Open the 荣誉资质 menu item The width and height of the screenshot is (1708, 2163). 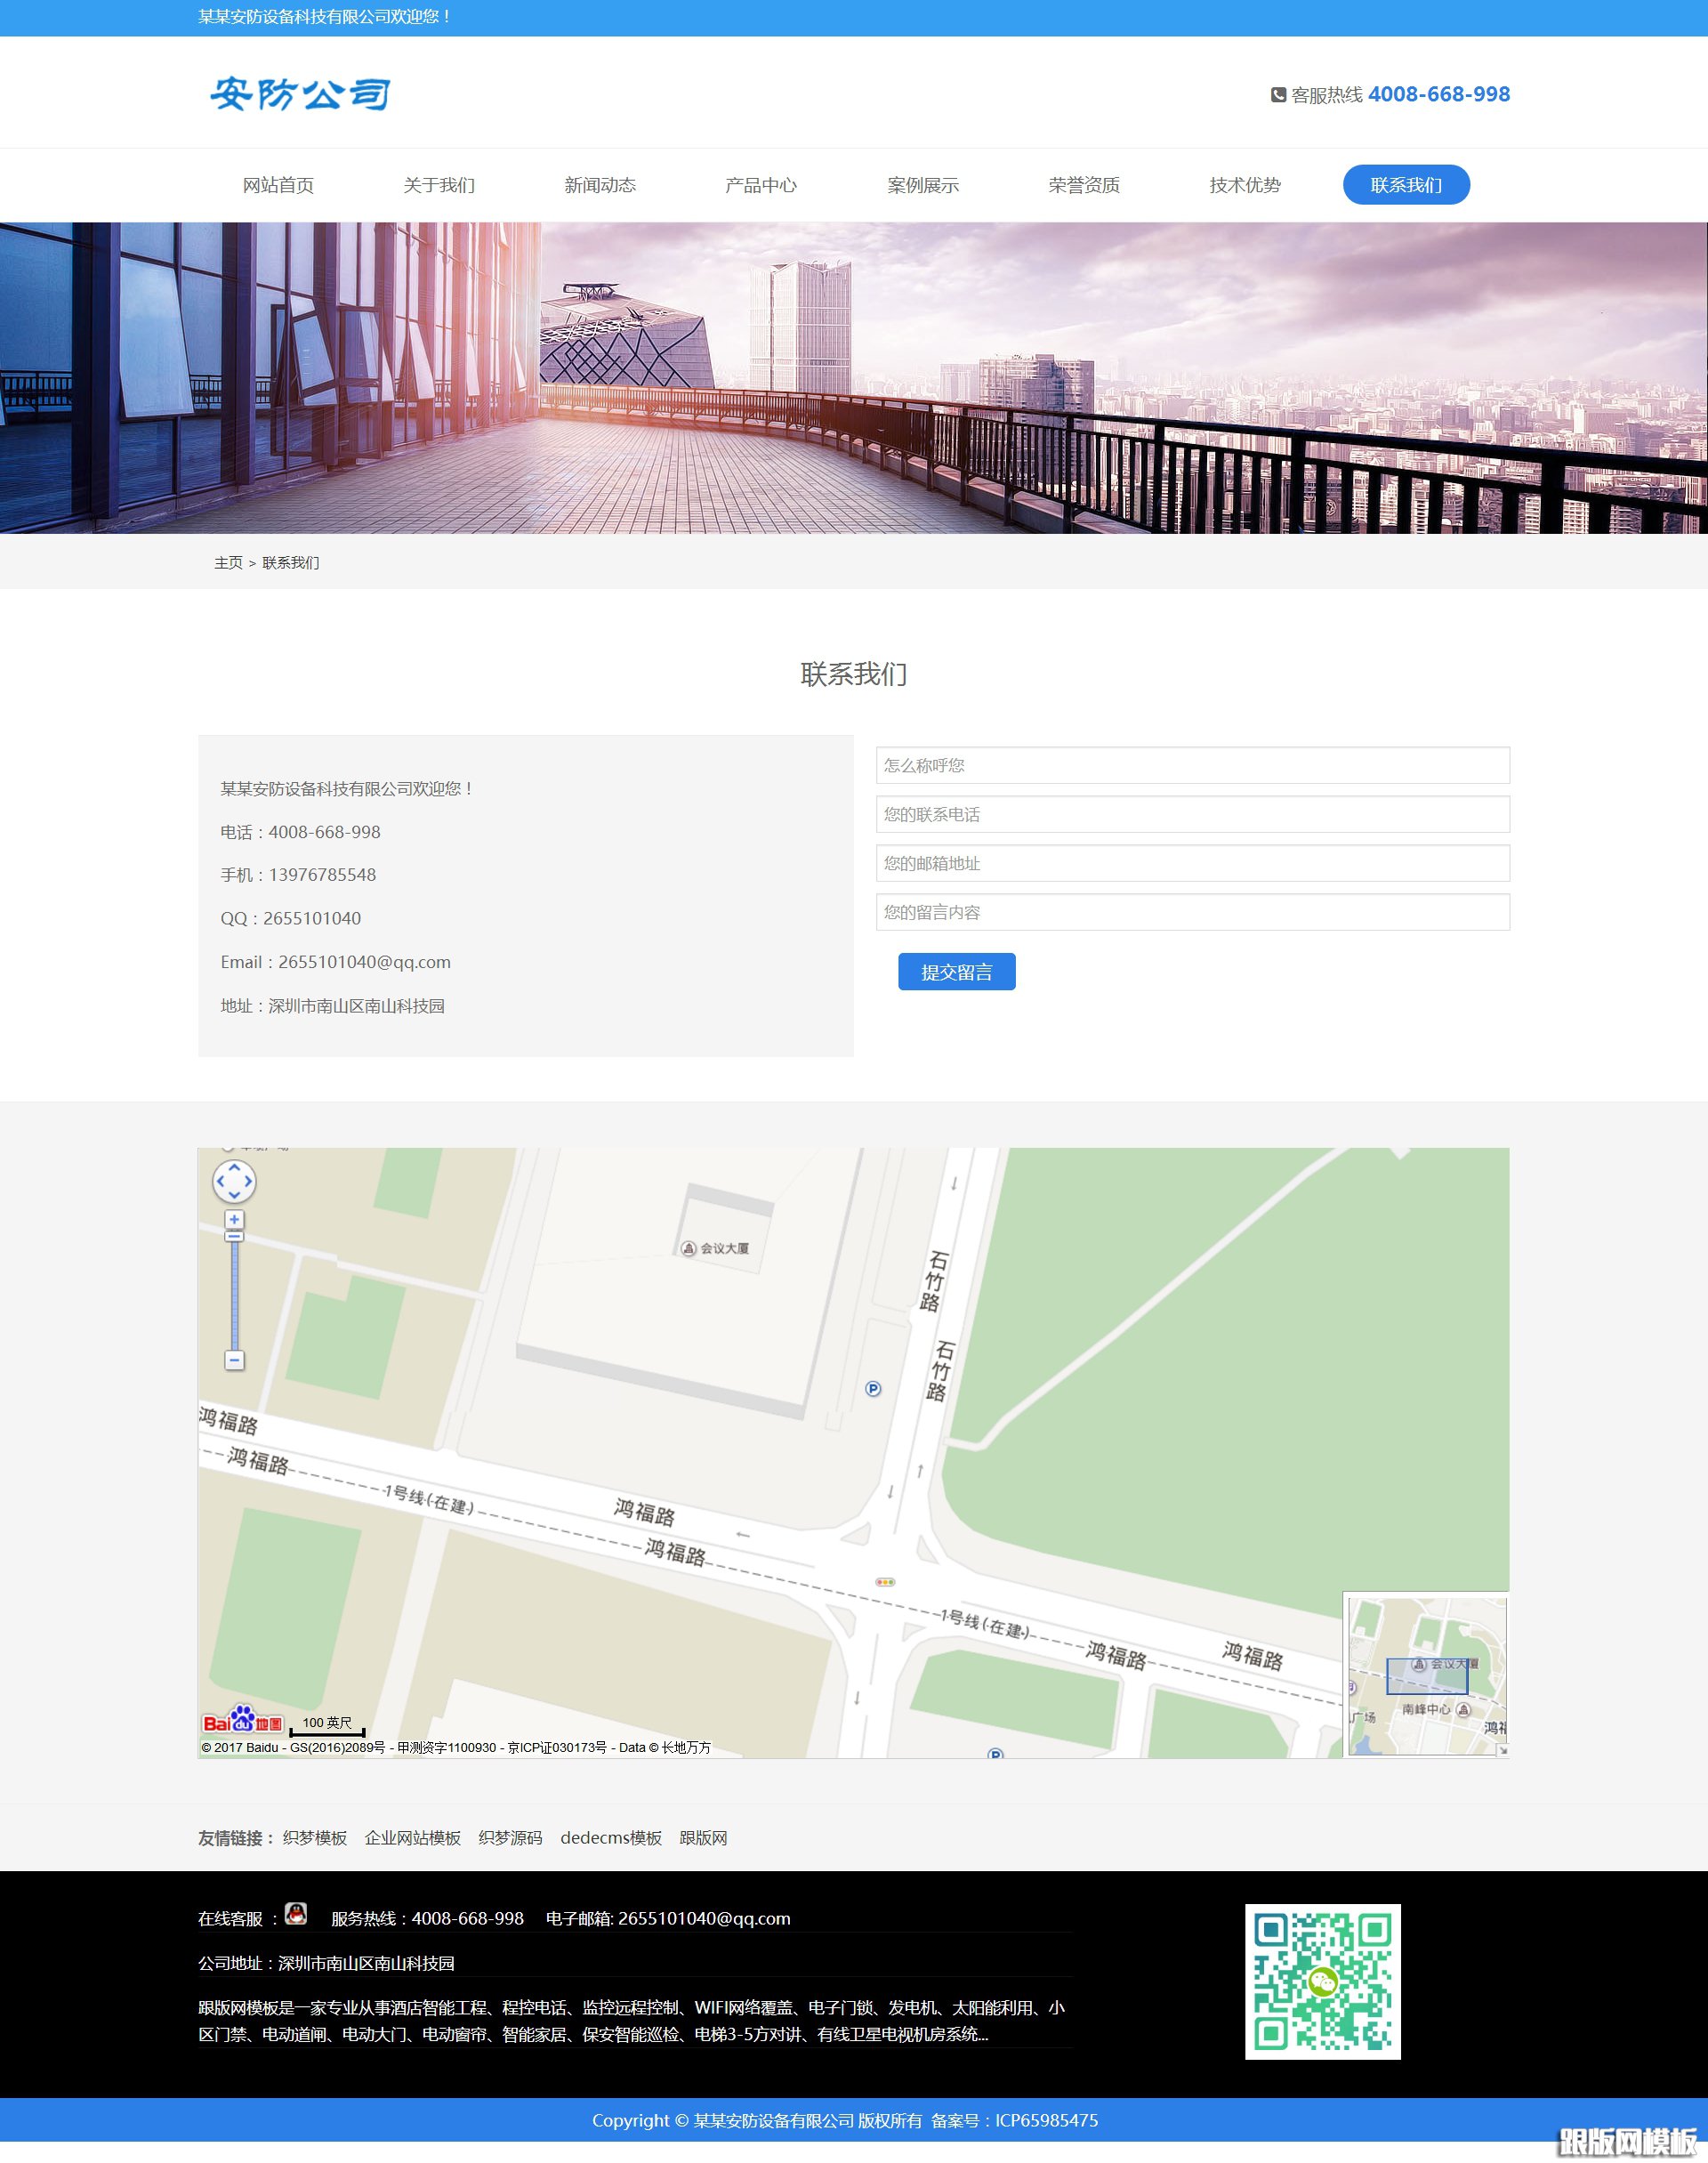[x=1084, y=185]
